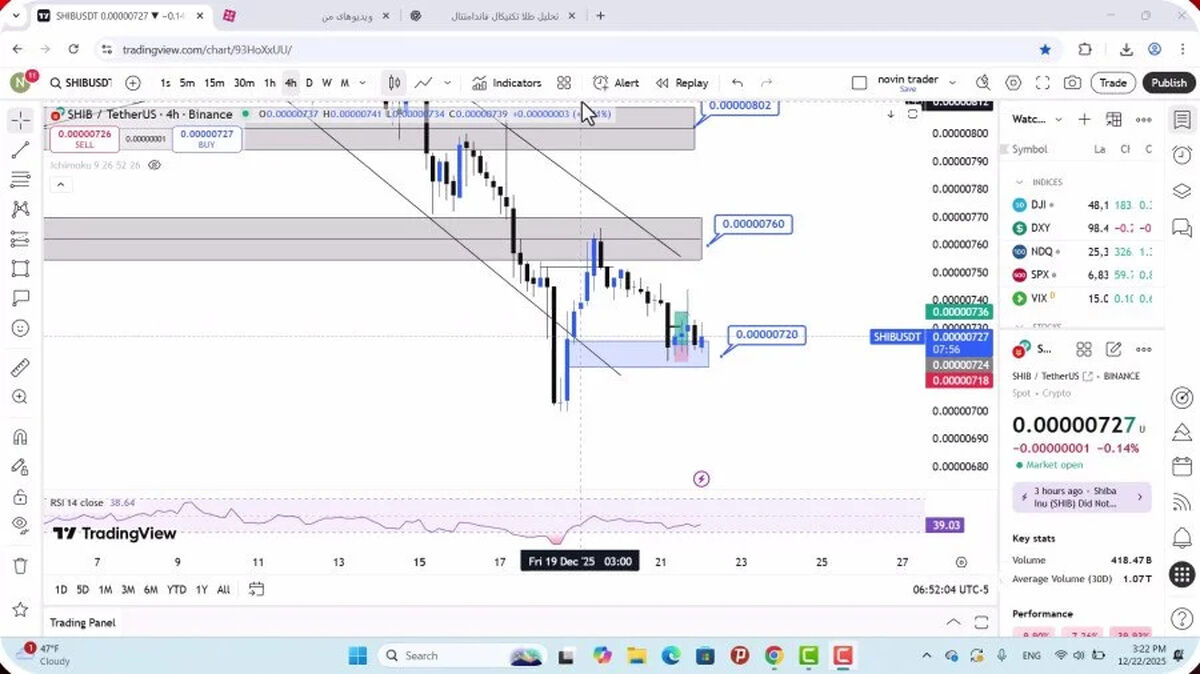The width and height of the screenshot is (1200, 674).
Task: Open Alerts panel clock icon
Action: tap(1182, 154)
